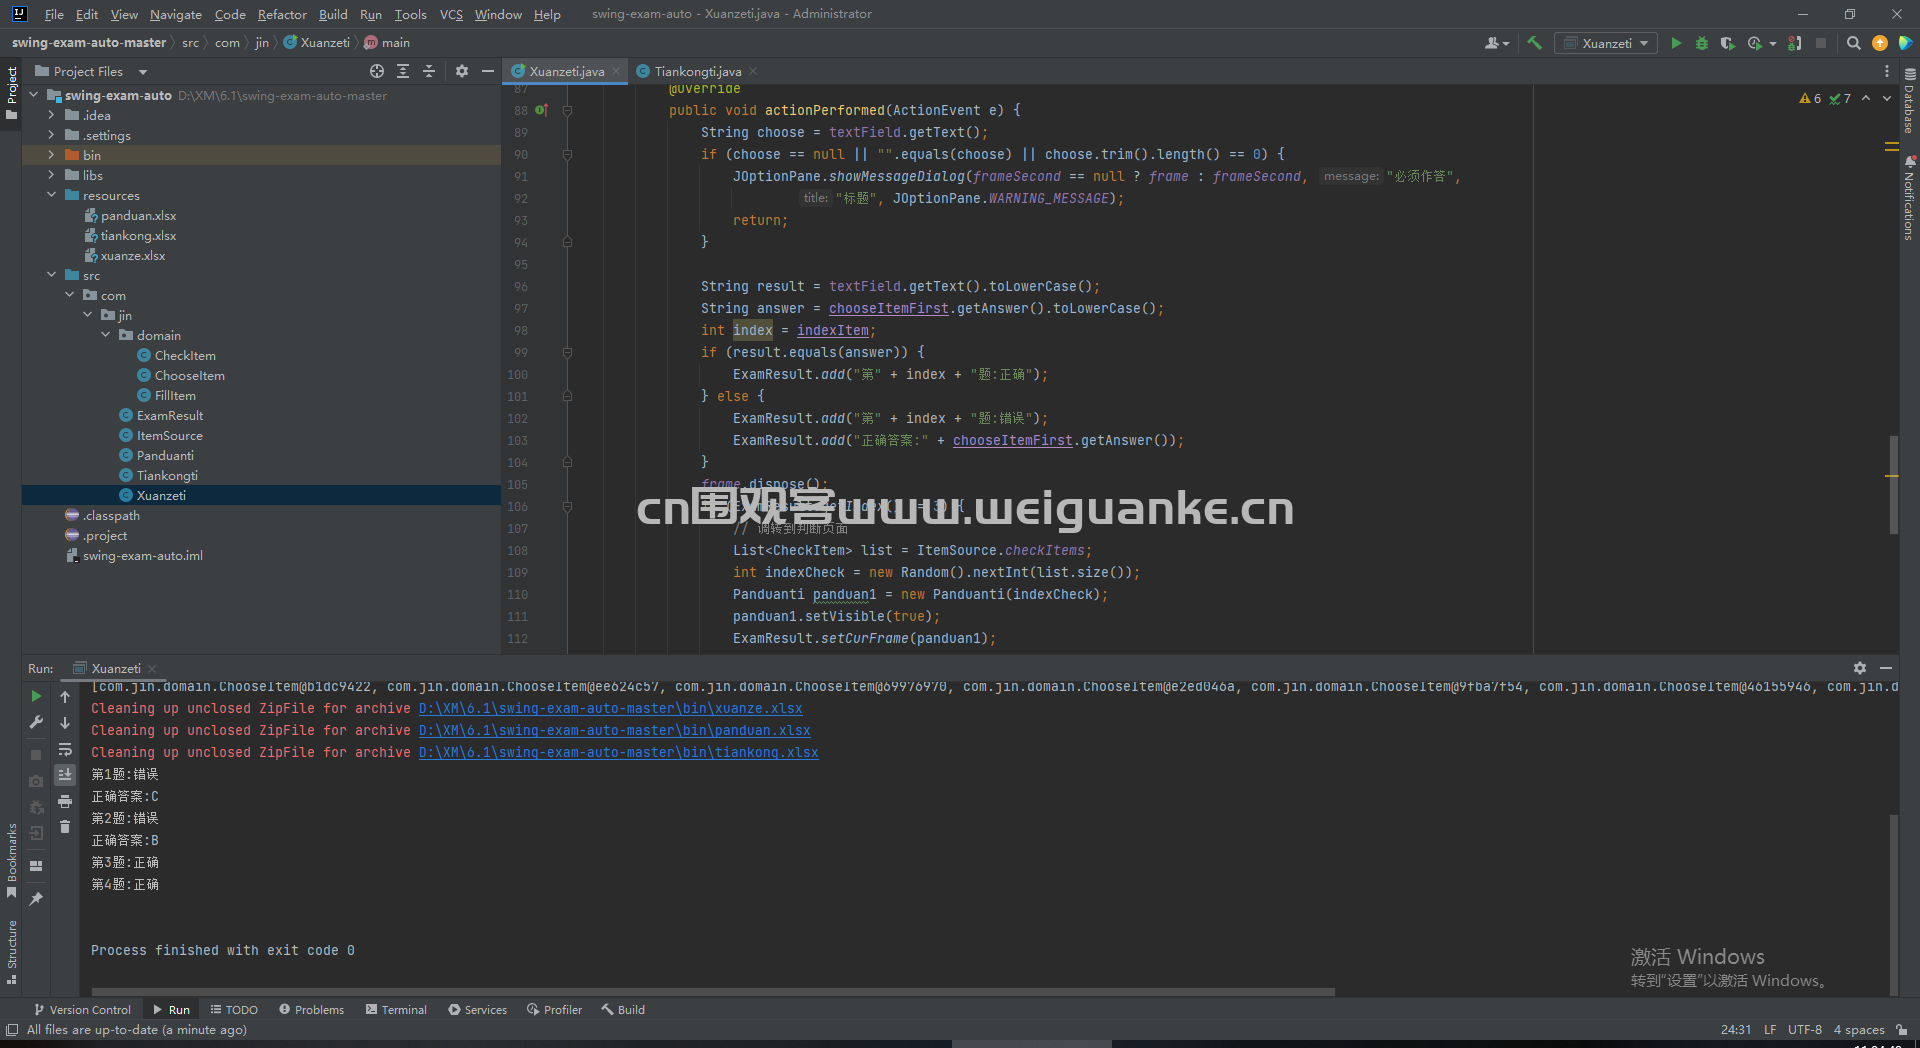Click wrench icon in Run panel sidebar
Image resolution: width=1920 pixels, height=1048 pixels.
[36, 722]
